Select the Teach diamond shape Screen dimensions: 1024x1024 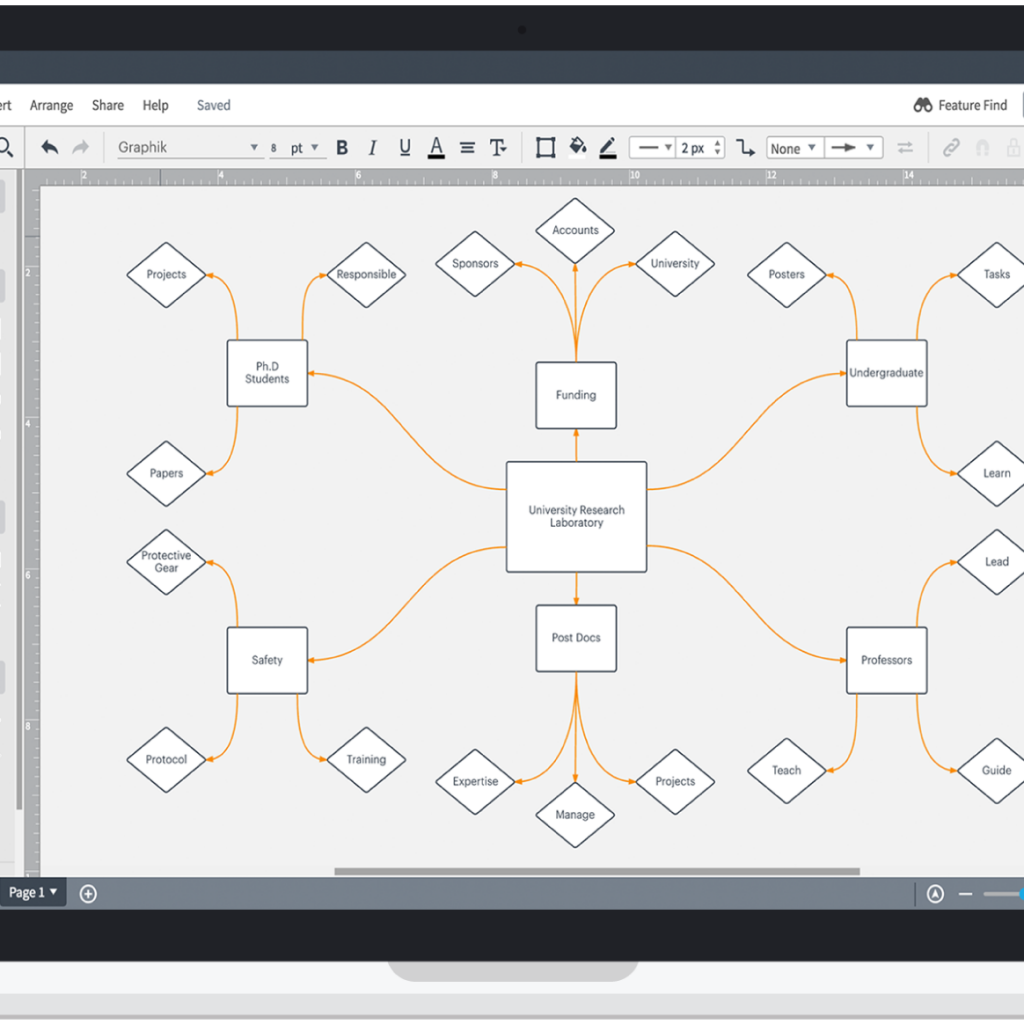786,771
